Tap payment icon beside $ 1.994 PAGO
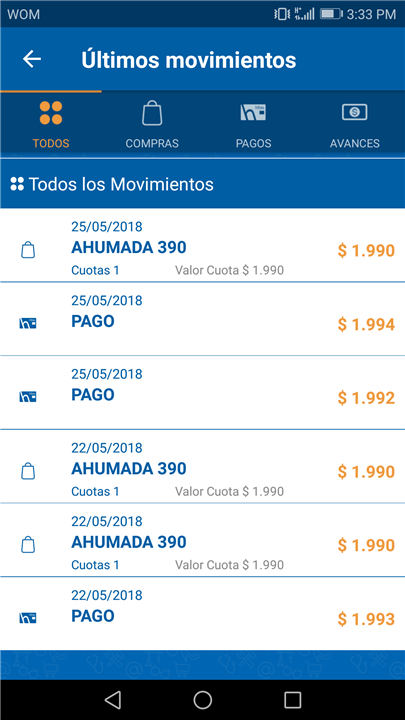405x720 pixels. pos(28,324)
